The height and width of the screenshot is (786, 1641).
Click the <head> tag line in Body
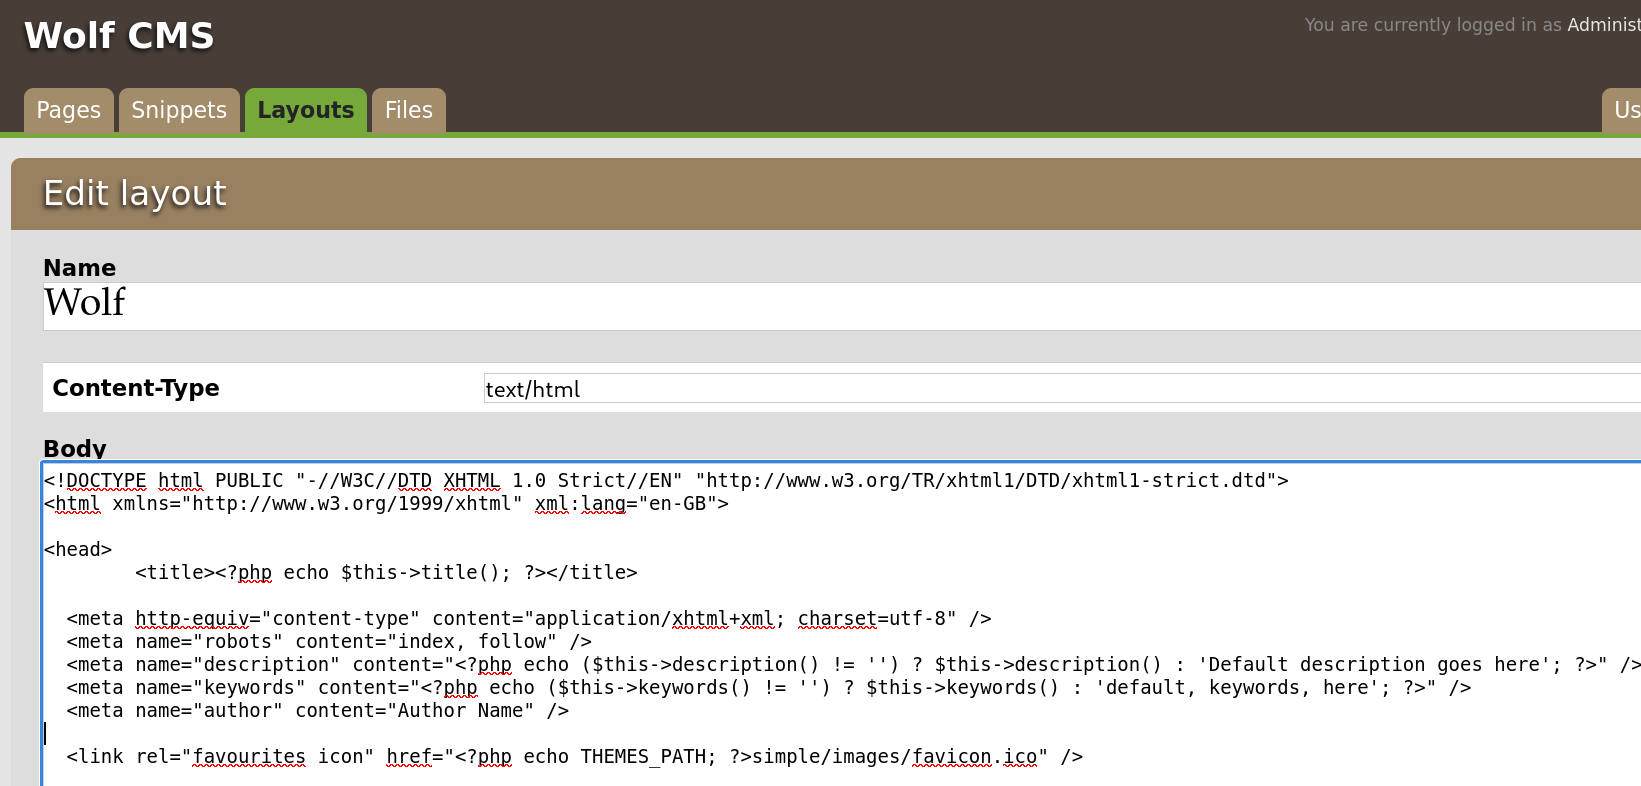(78, 550)
